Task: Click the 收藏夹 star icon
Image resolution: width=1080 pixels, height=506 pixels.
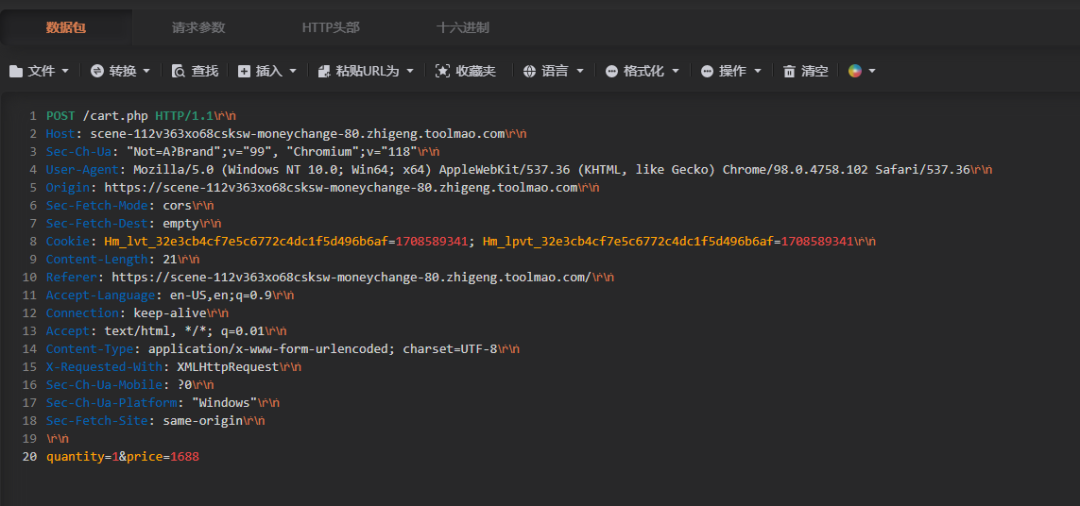Action: (442, 71)
